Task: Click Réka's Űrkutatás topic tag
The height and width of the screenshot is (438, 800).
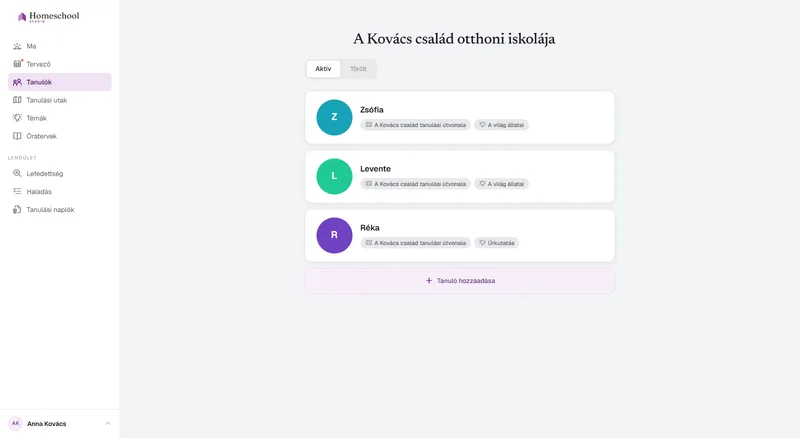Action: click(x=496, y=243)
